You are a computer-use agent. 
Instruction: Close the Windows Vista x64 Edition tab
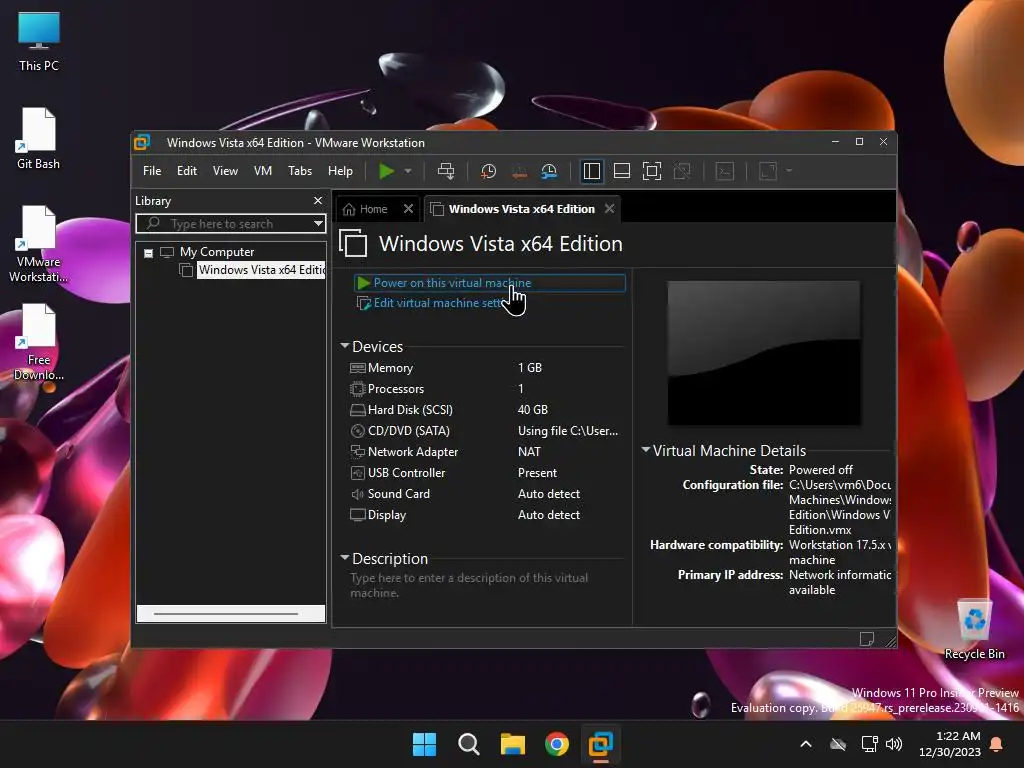point(609,209)
